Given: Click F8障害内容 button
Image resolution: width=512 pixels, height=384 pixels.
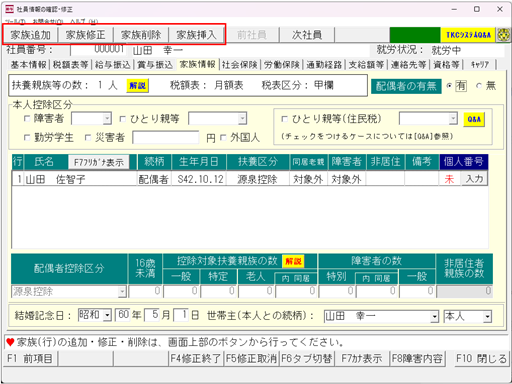Looking at the screenshot, I should click(x=417, y=359).
